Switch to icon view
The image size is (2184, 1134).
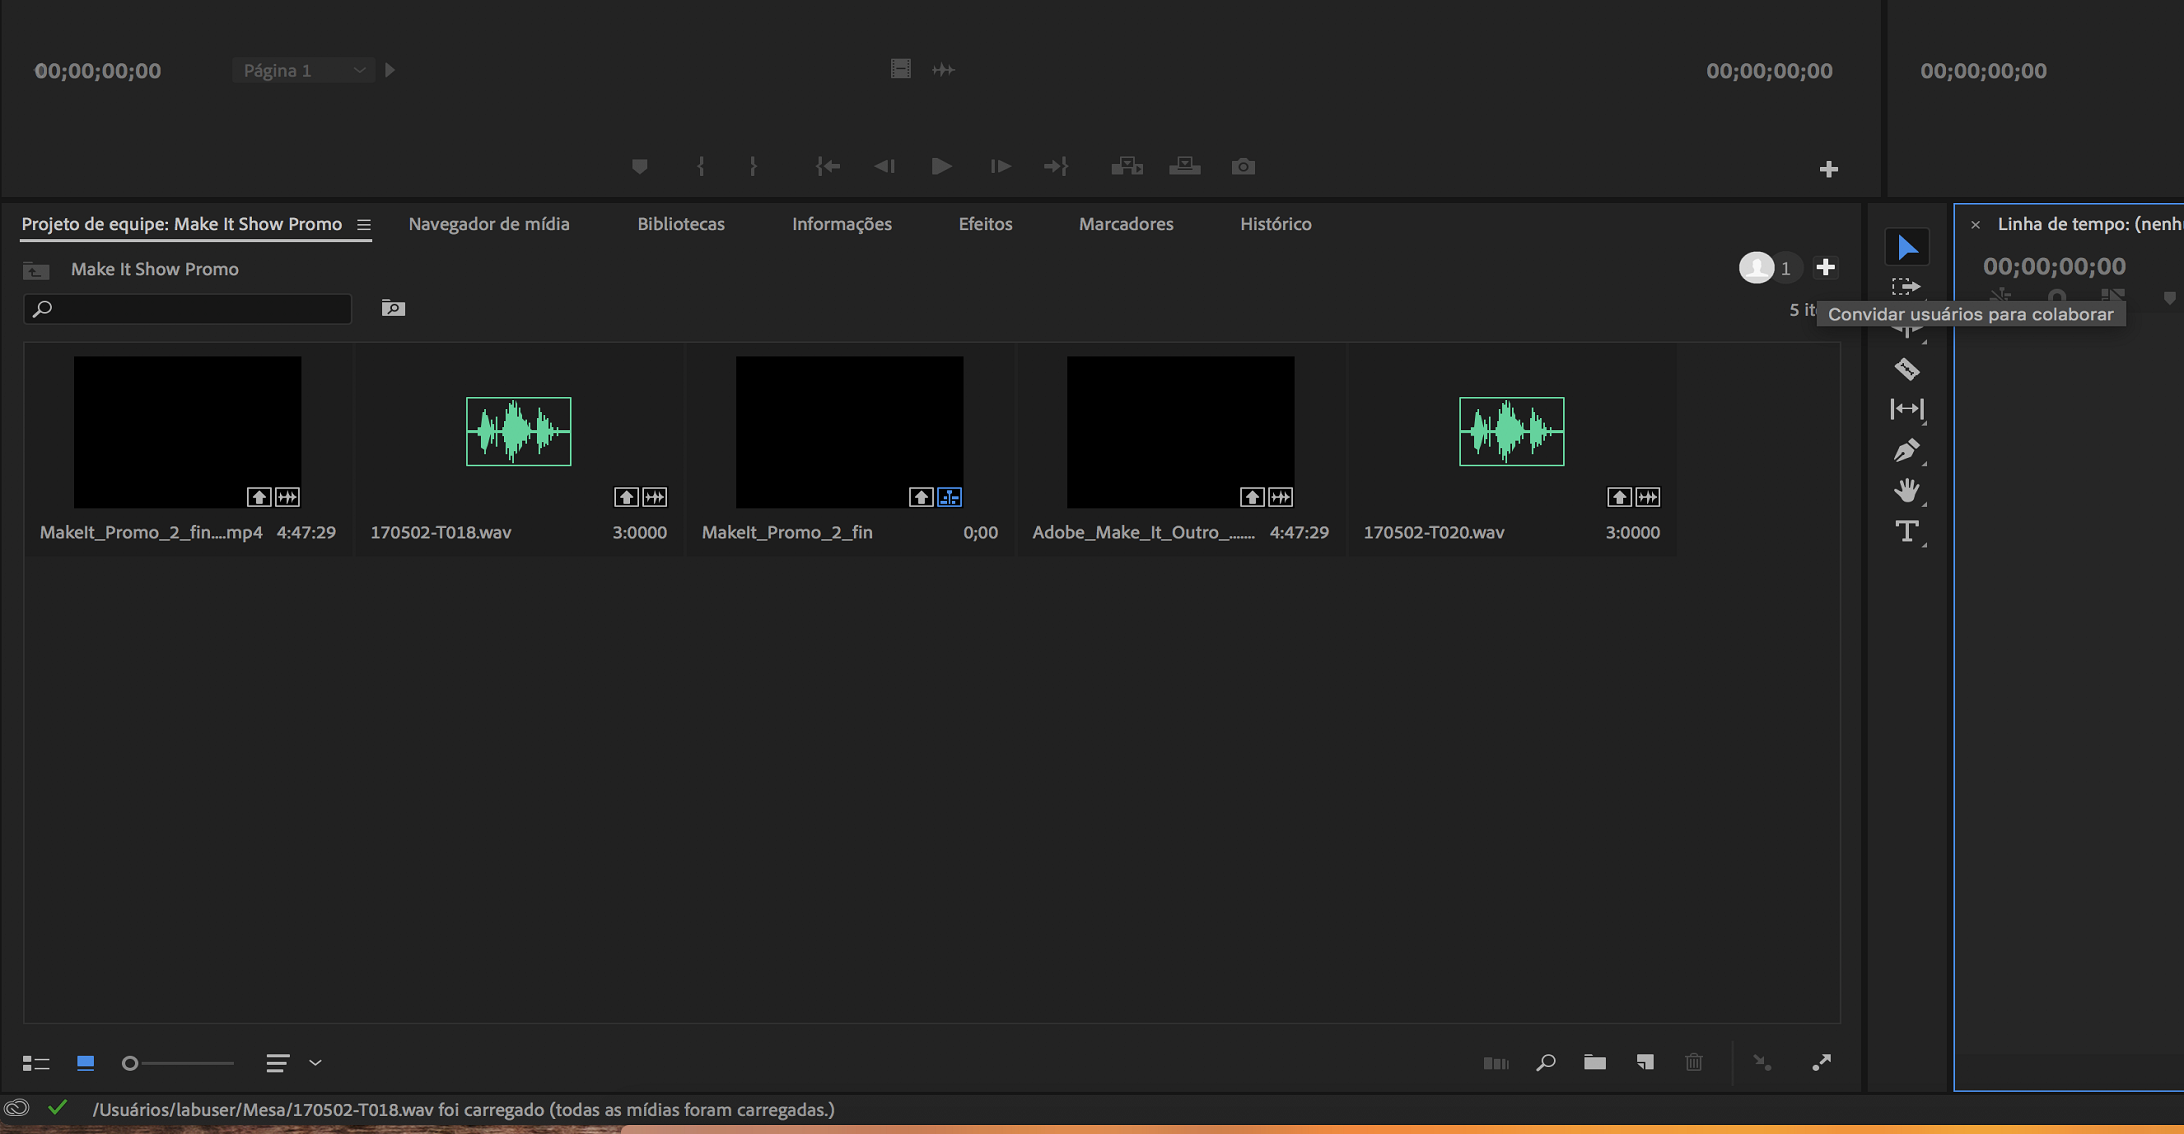(x=85, y=1063)
